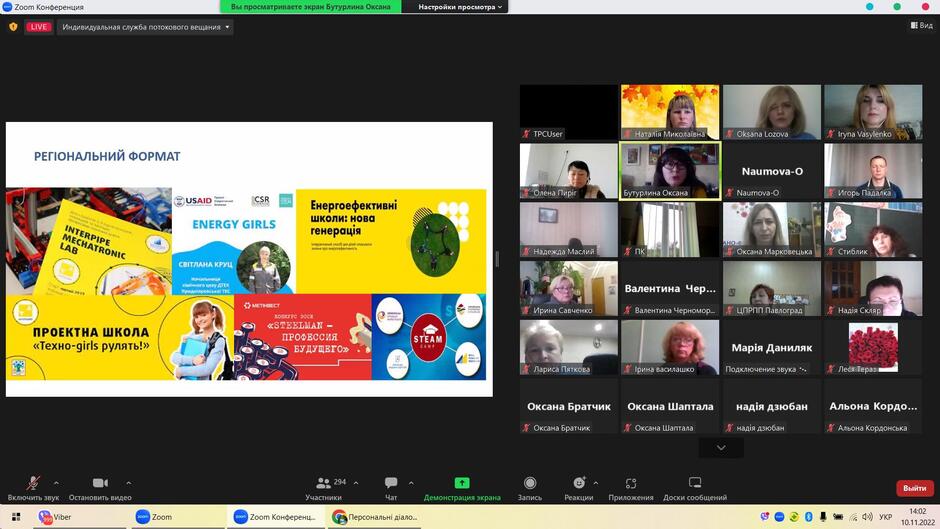Click the red LIVE indicator
This screenshot has width=940, height=529.
pos(38,27)
